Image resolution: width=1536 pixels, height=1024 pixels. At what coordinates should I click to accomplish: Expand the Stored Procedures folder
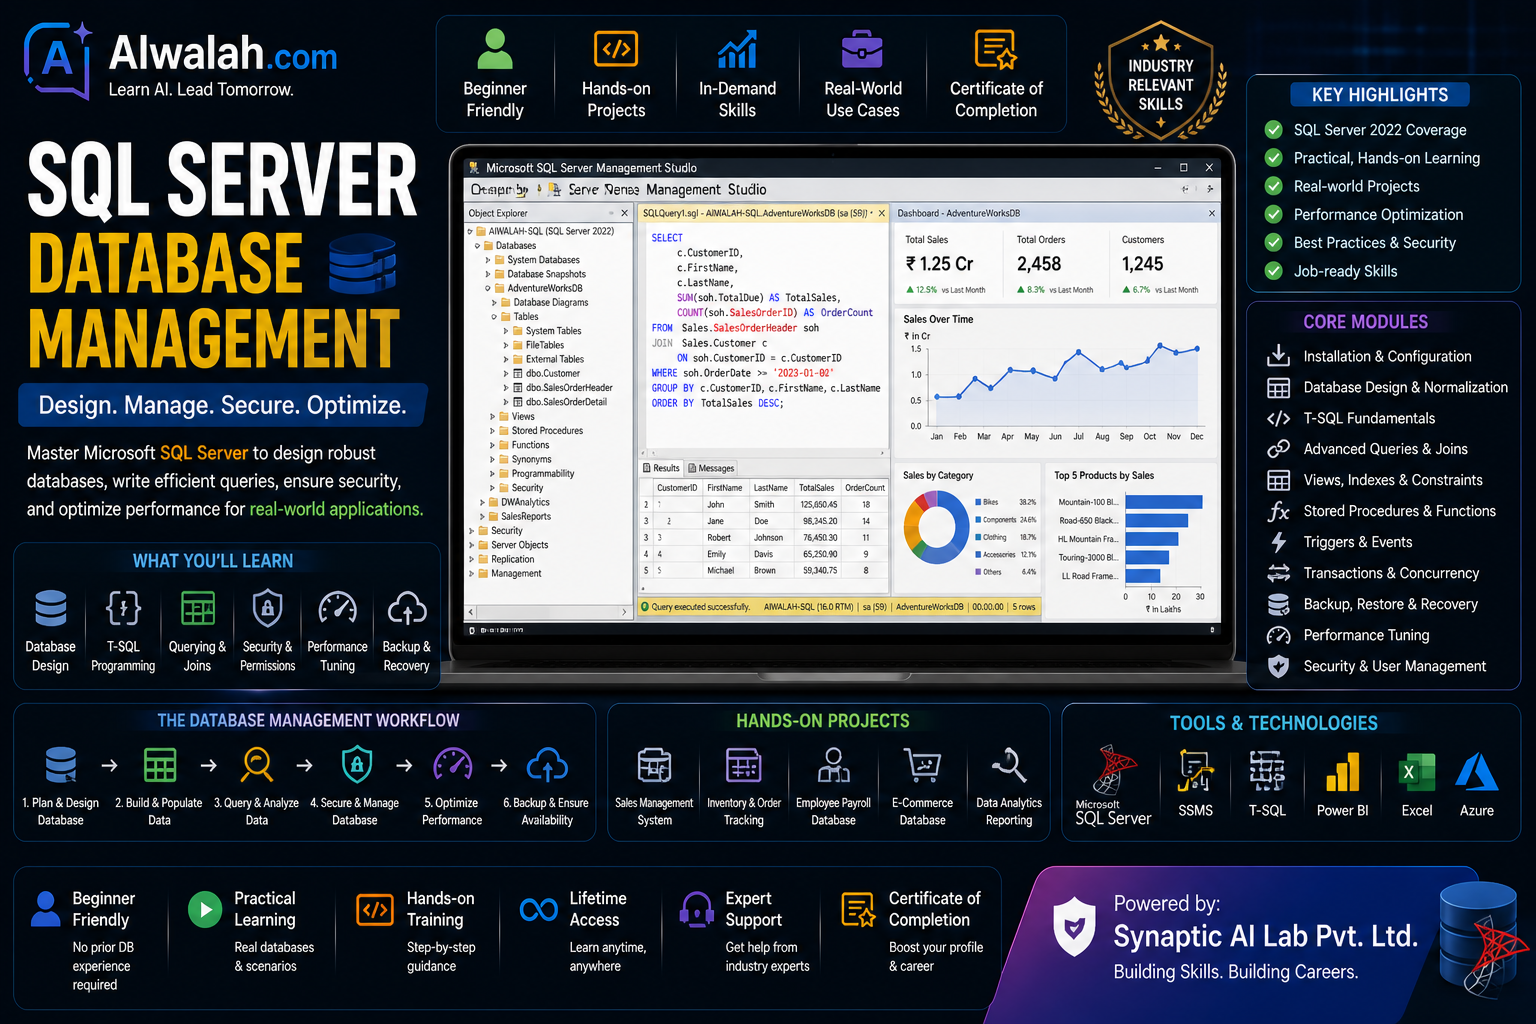click(492, 431)
